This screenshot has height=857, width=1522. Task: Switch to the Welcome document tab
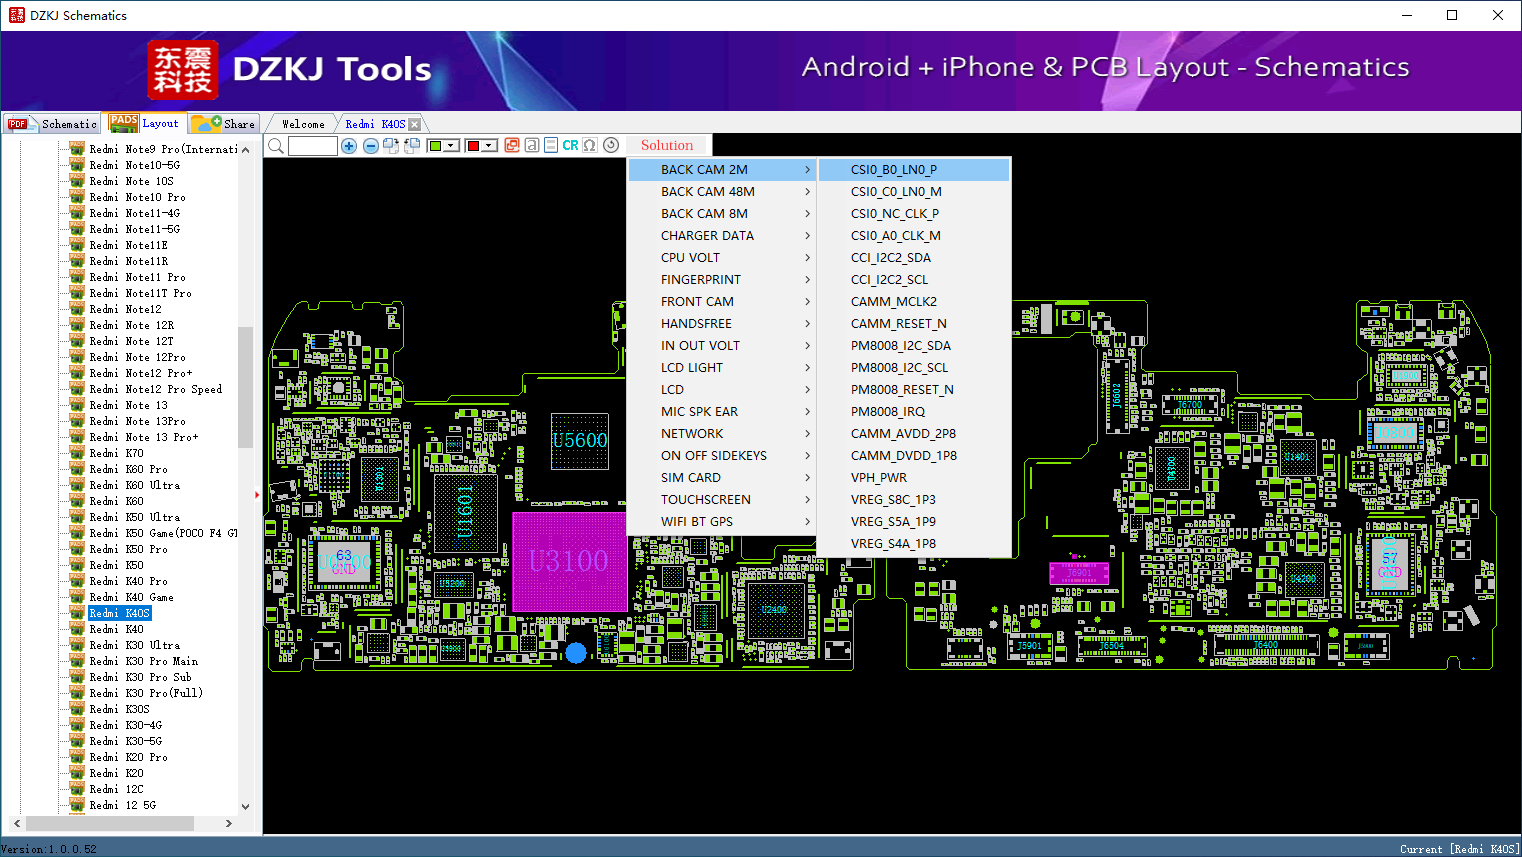coord(303,124)
